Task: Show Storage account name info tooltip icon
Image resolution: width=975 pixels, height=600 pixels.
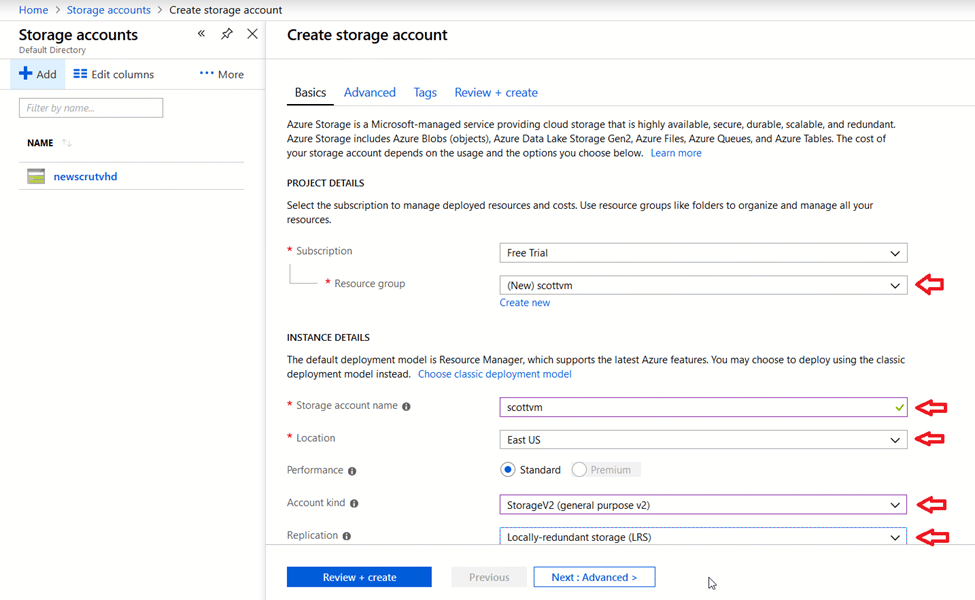Action: click(406, 407)
